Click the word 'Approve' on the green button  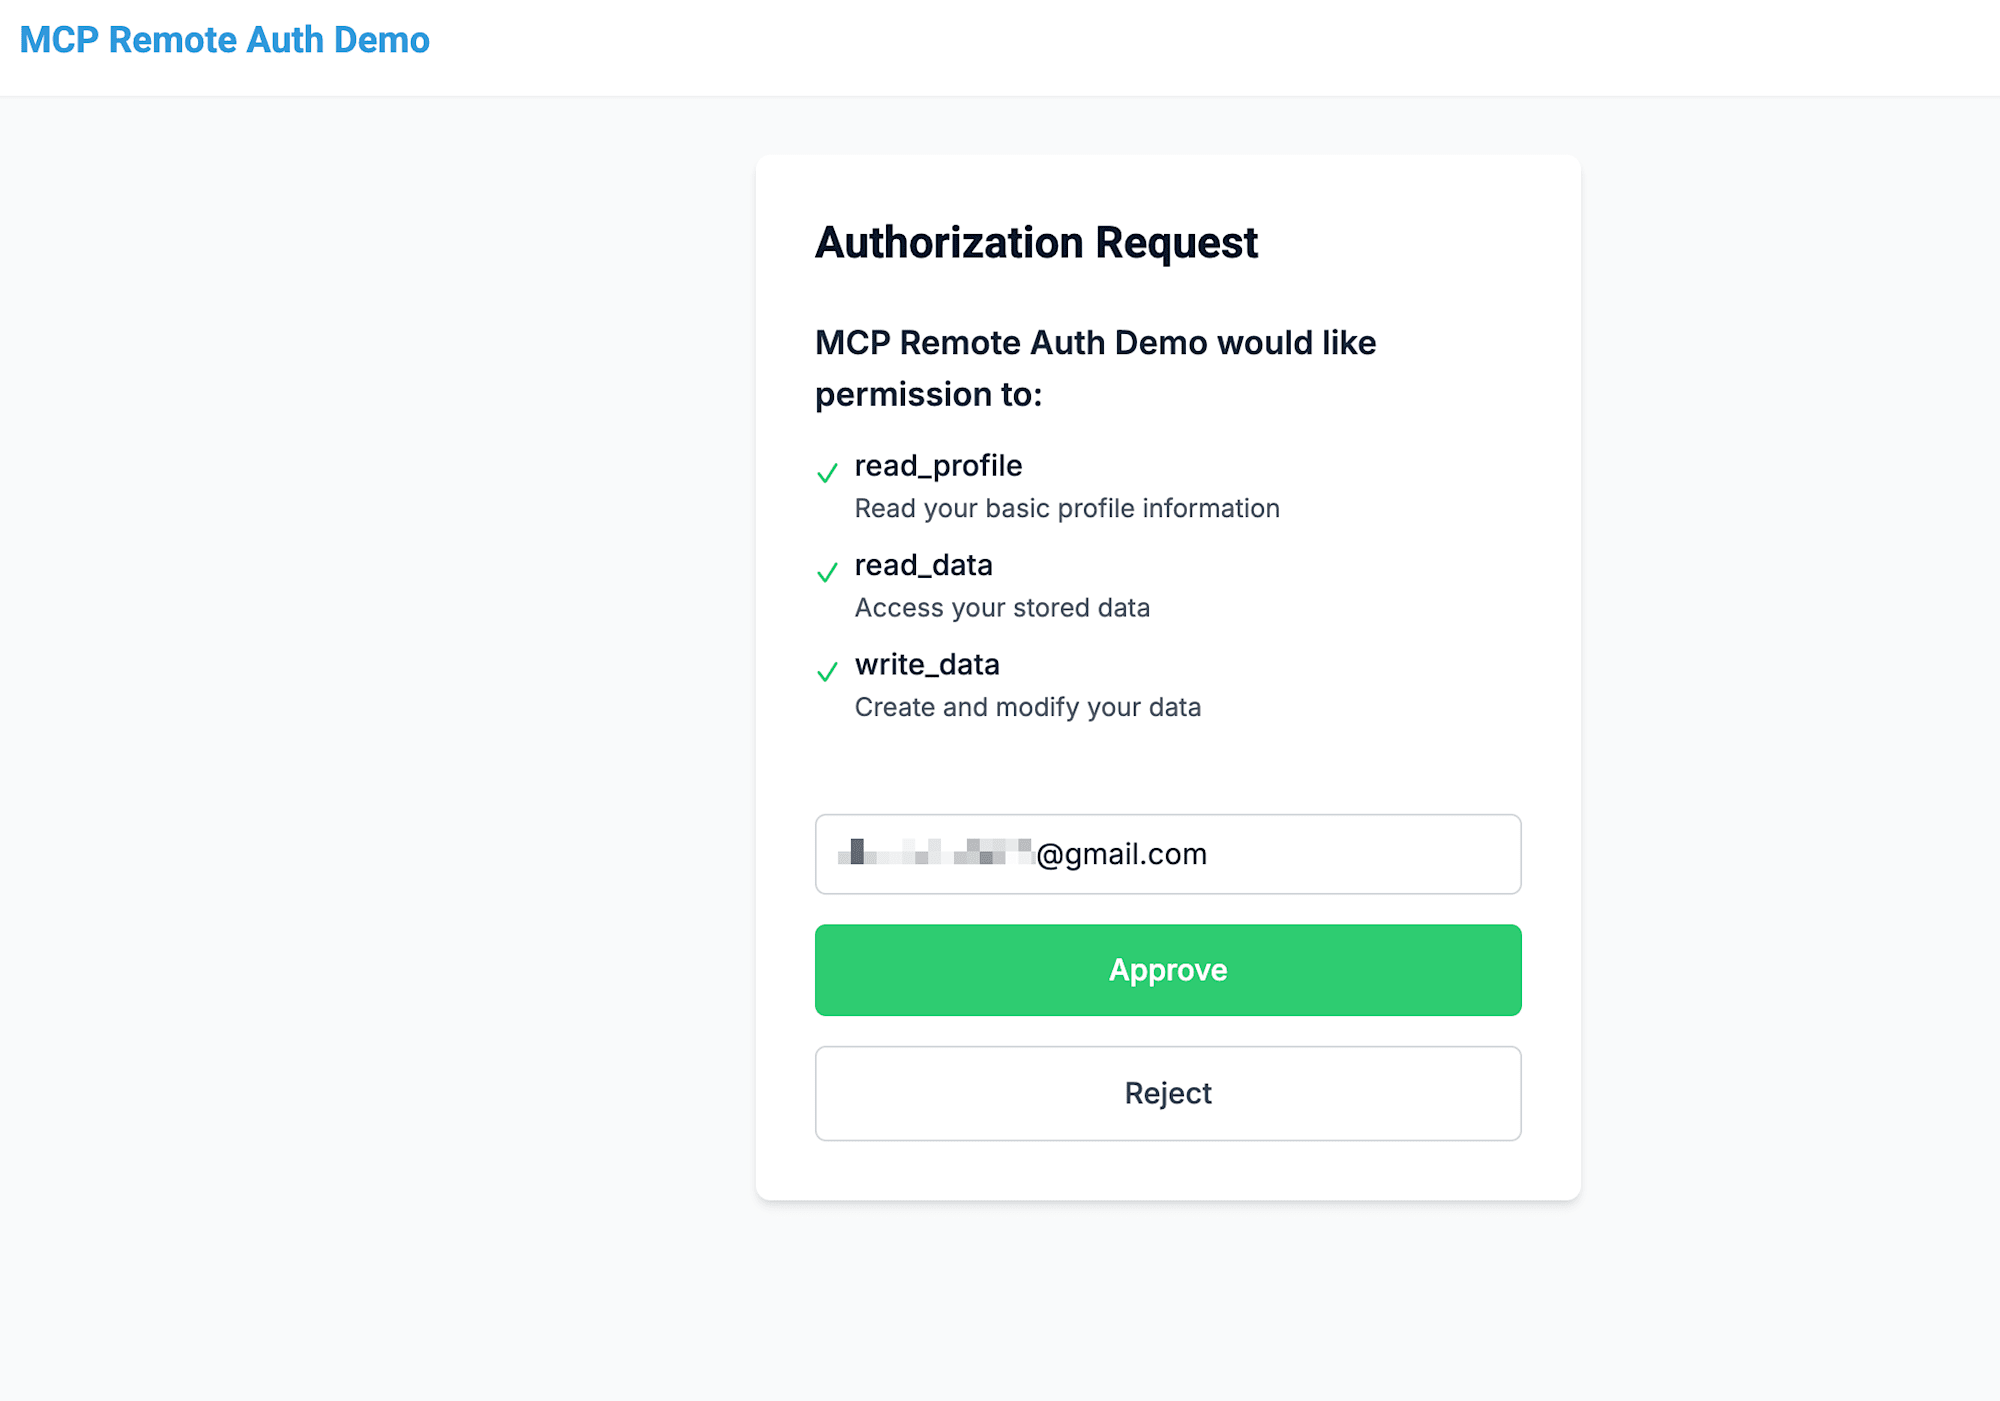pos(1168,970)
